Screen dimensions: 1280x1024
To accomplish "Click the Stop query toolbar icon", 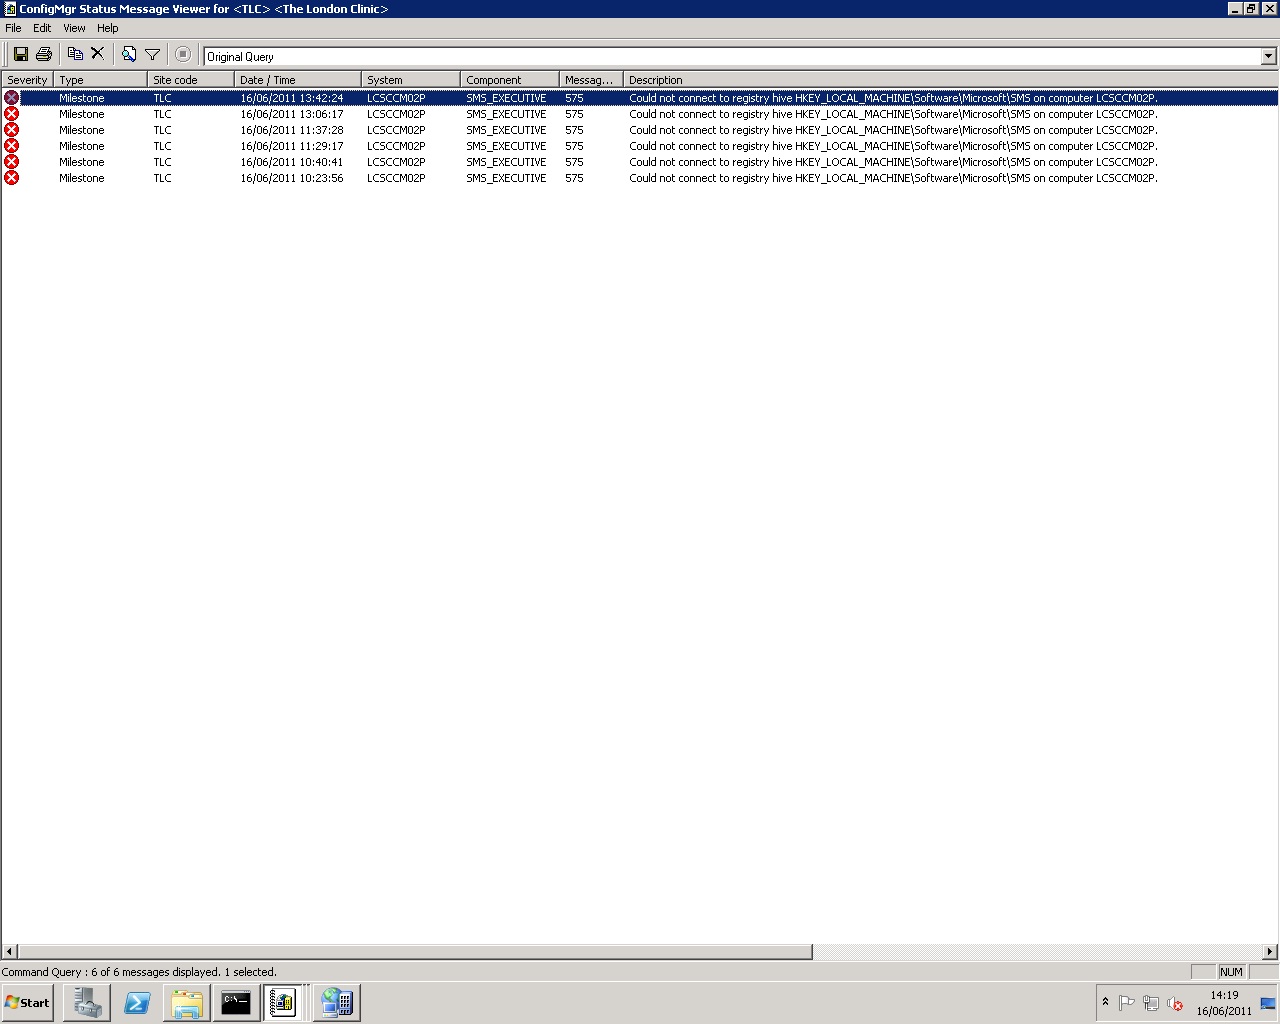I will (182, 54).
